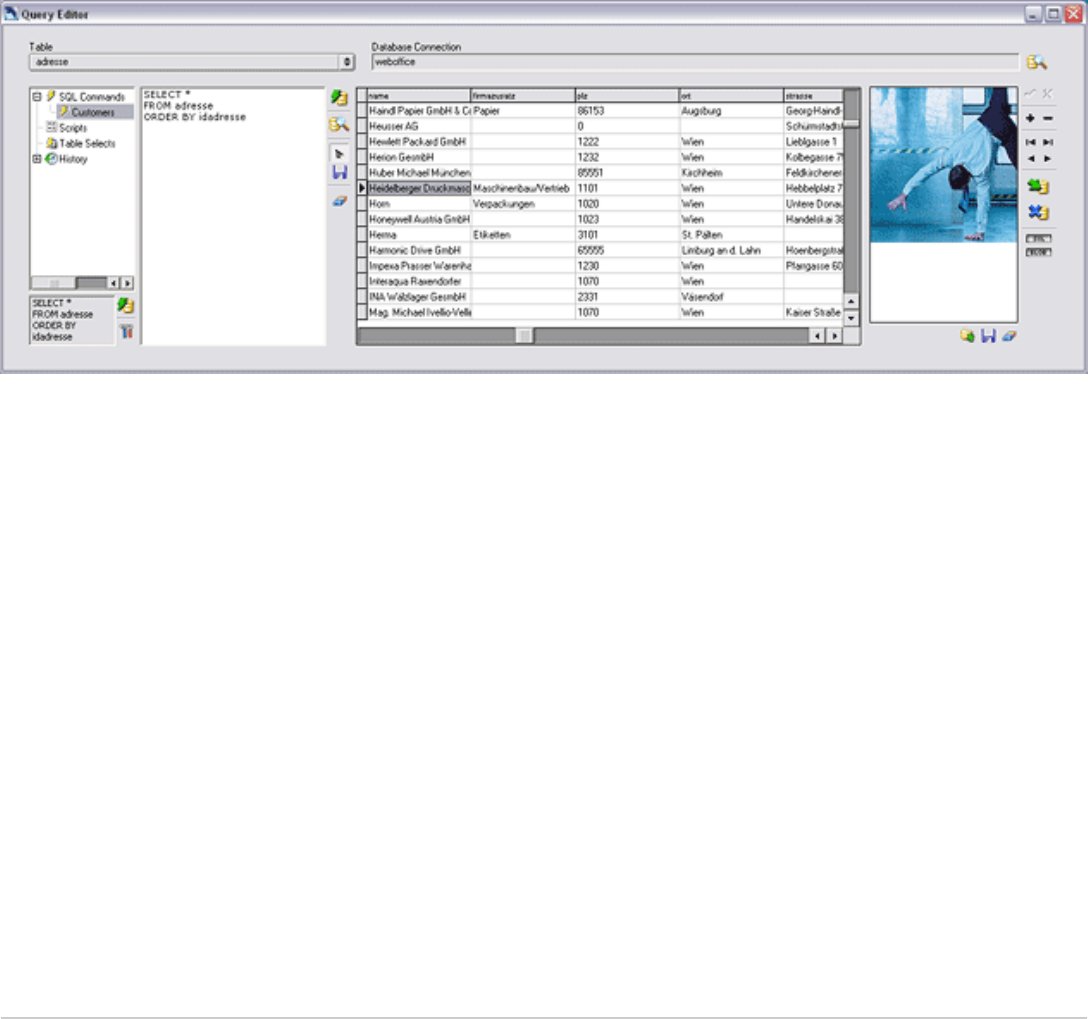Load an image with the folder icon below the picture

(x=967, y=336)
